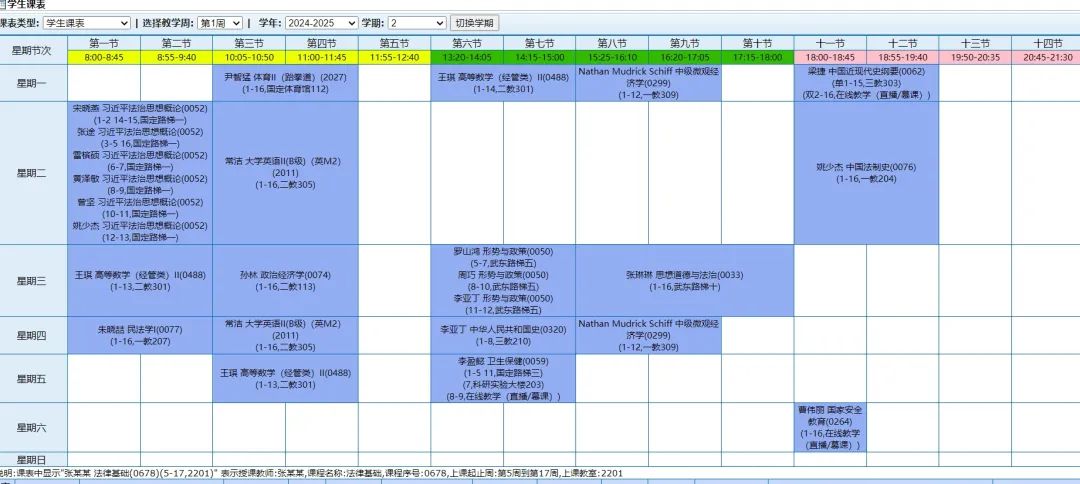This screenshot has height=484, width=1080.
Task: Select the yellow 8:55-9:40 time slot
Action: point(176,58)
